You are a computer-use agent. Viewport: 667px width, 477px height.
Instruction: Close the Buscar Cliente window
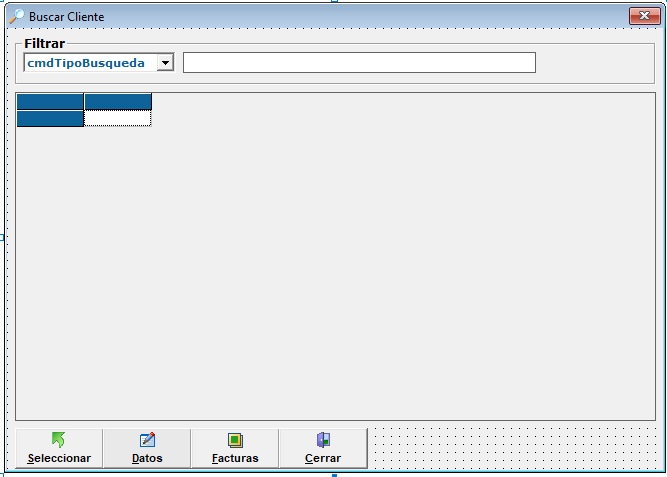pyautogui.click(x=642, y=16)
